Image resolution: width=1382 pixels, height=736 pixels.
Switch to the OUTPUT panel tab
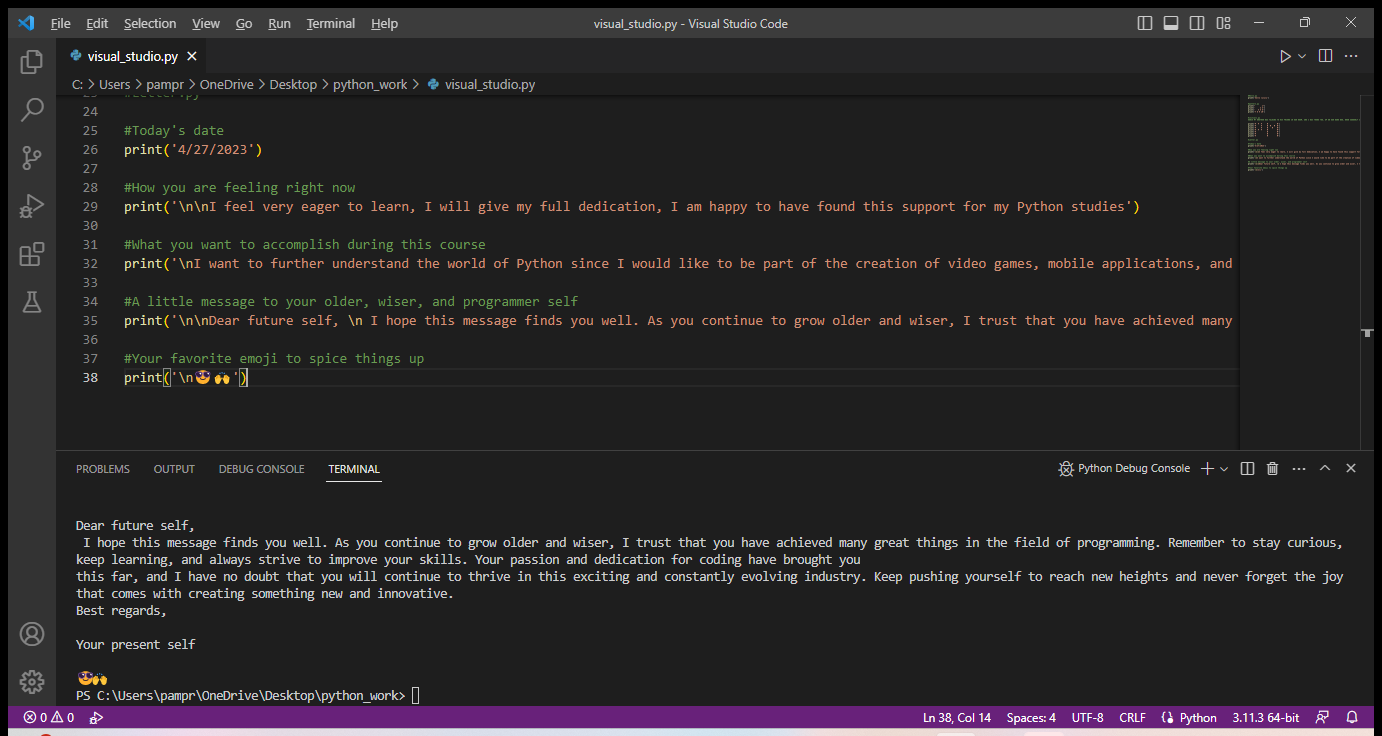[x=174, y=469]
